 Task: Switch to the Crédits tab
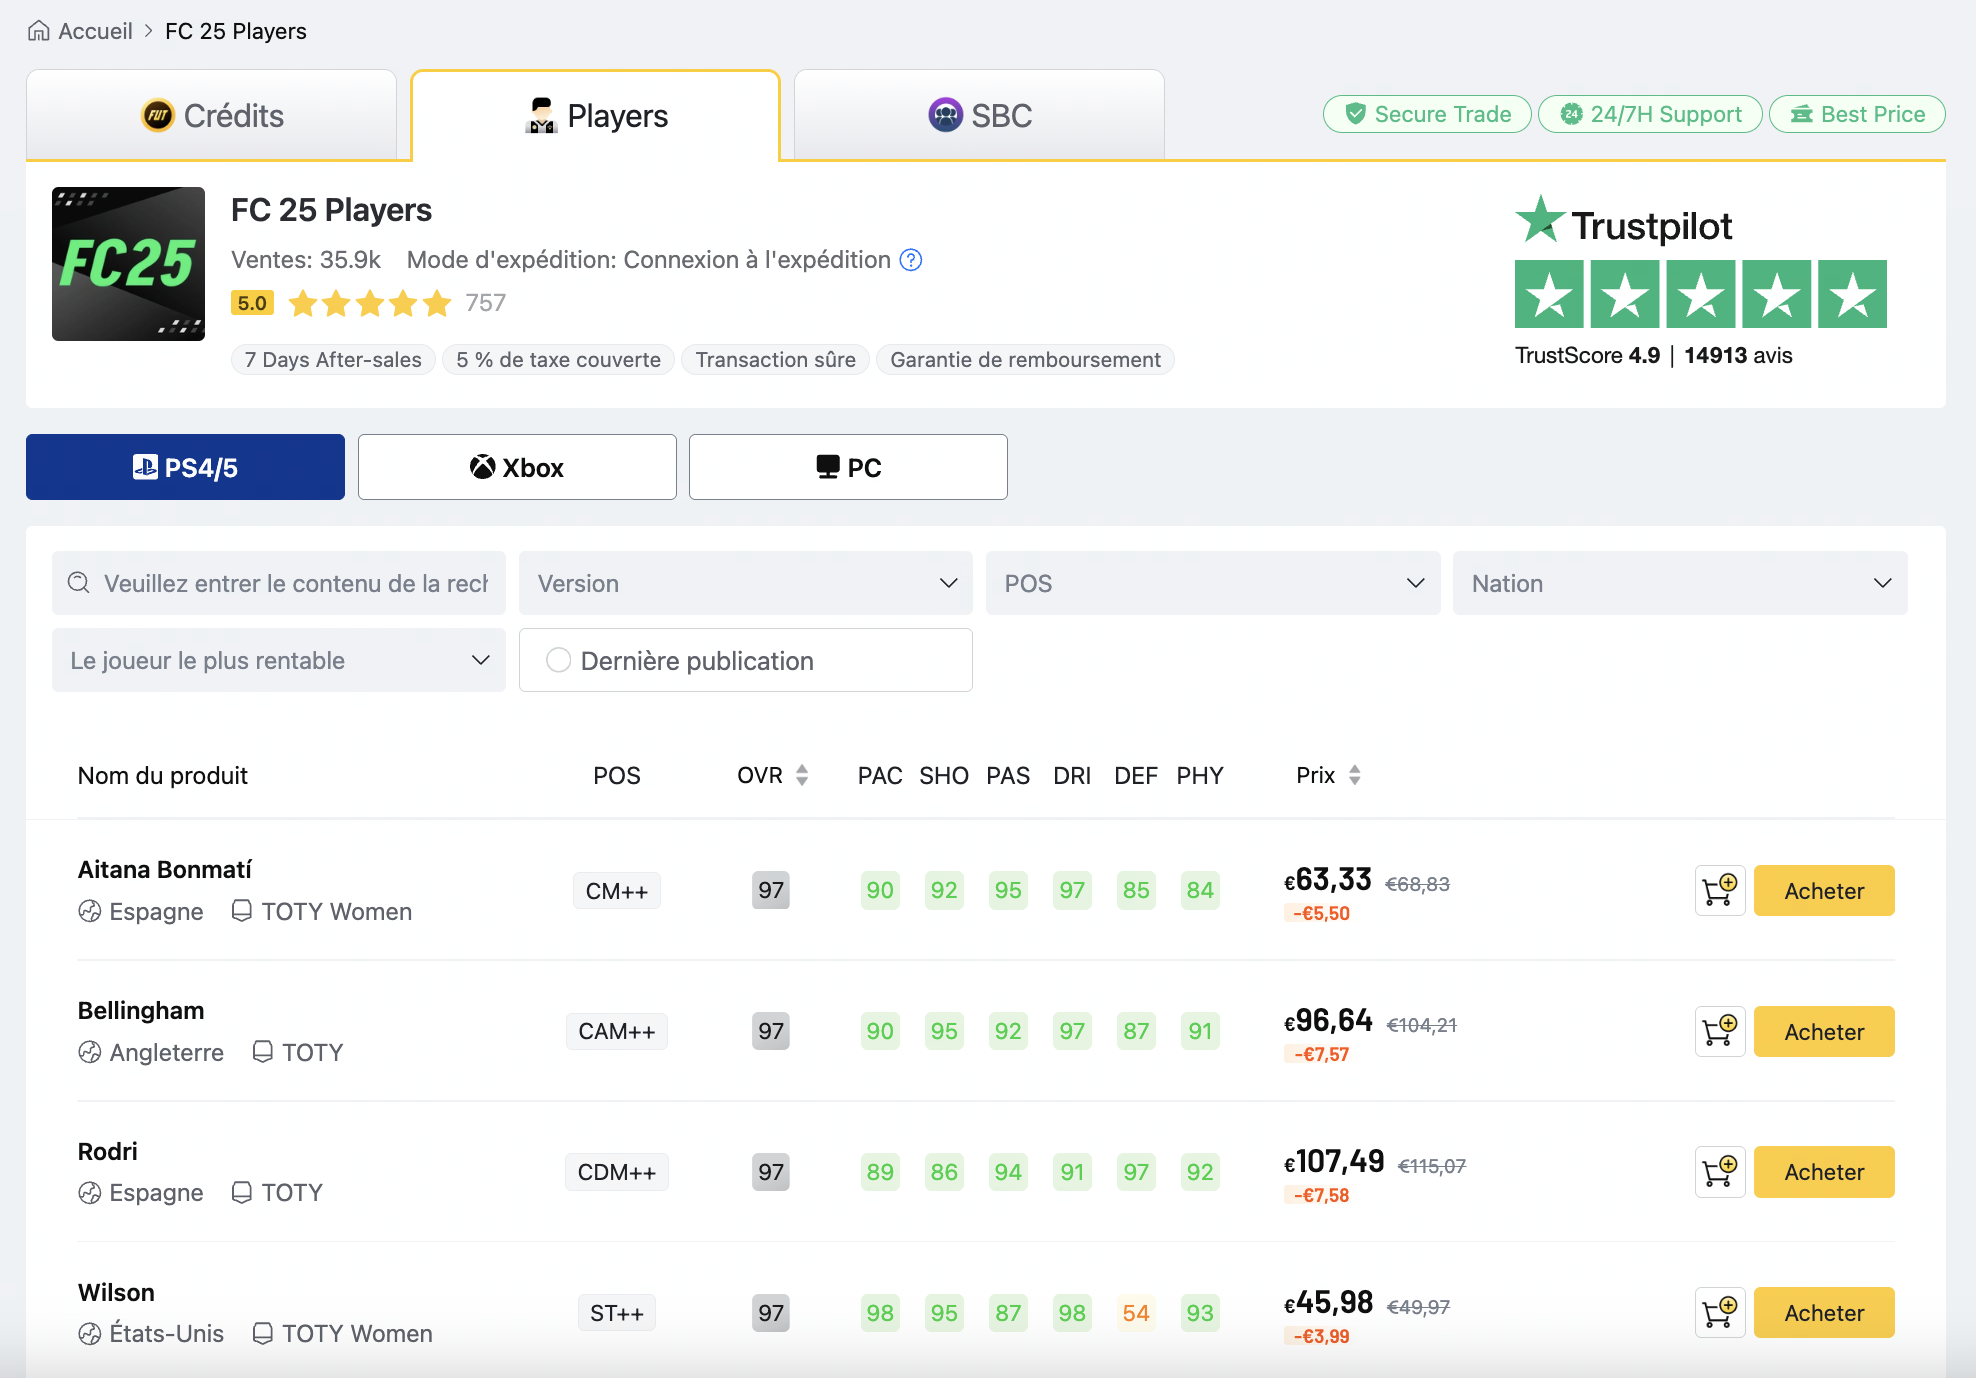coord(211,115)
